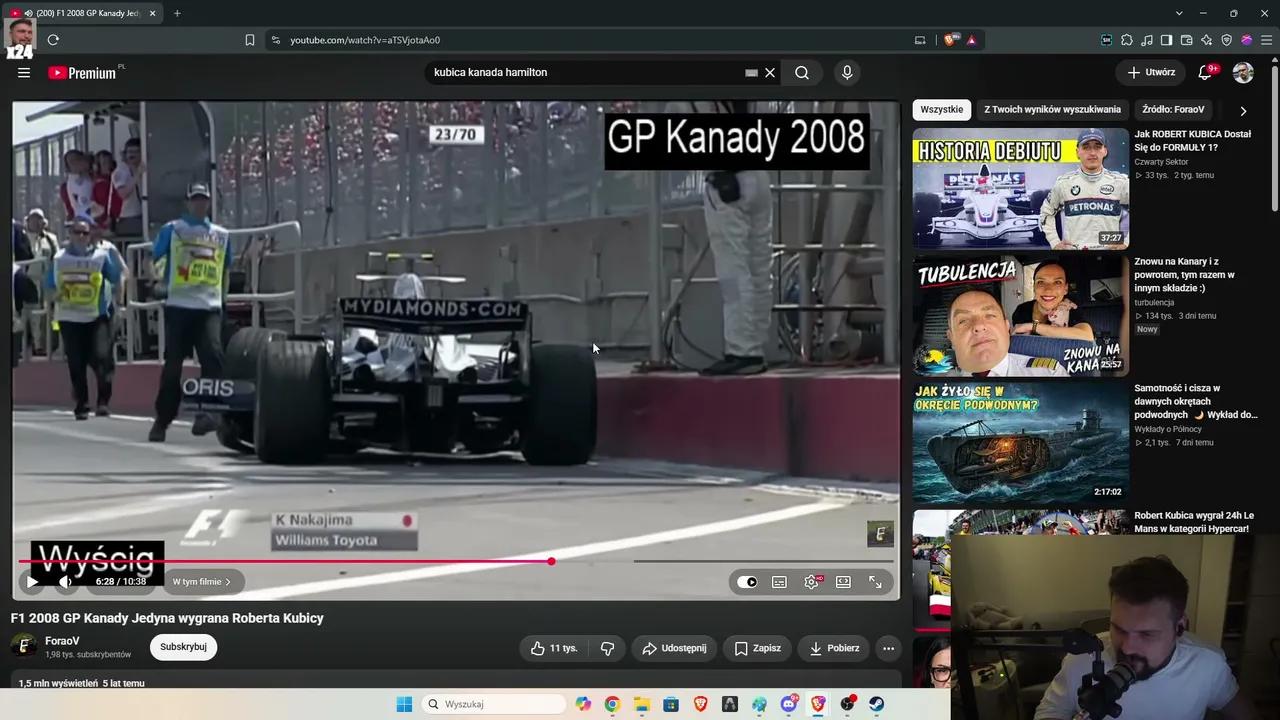Image resolution: width=1280 pixels, height=720 pixels.
Task: Clear the search box text
Action: [770, 72]
